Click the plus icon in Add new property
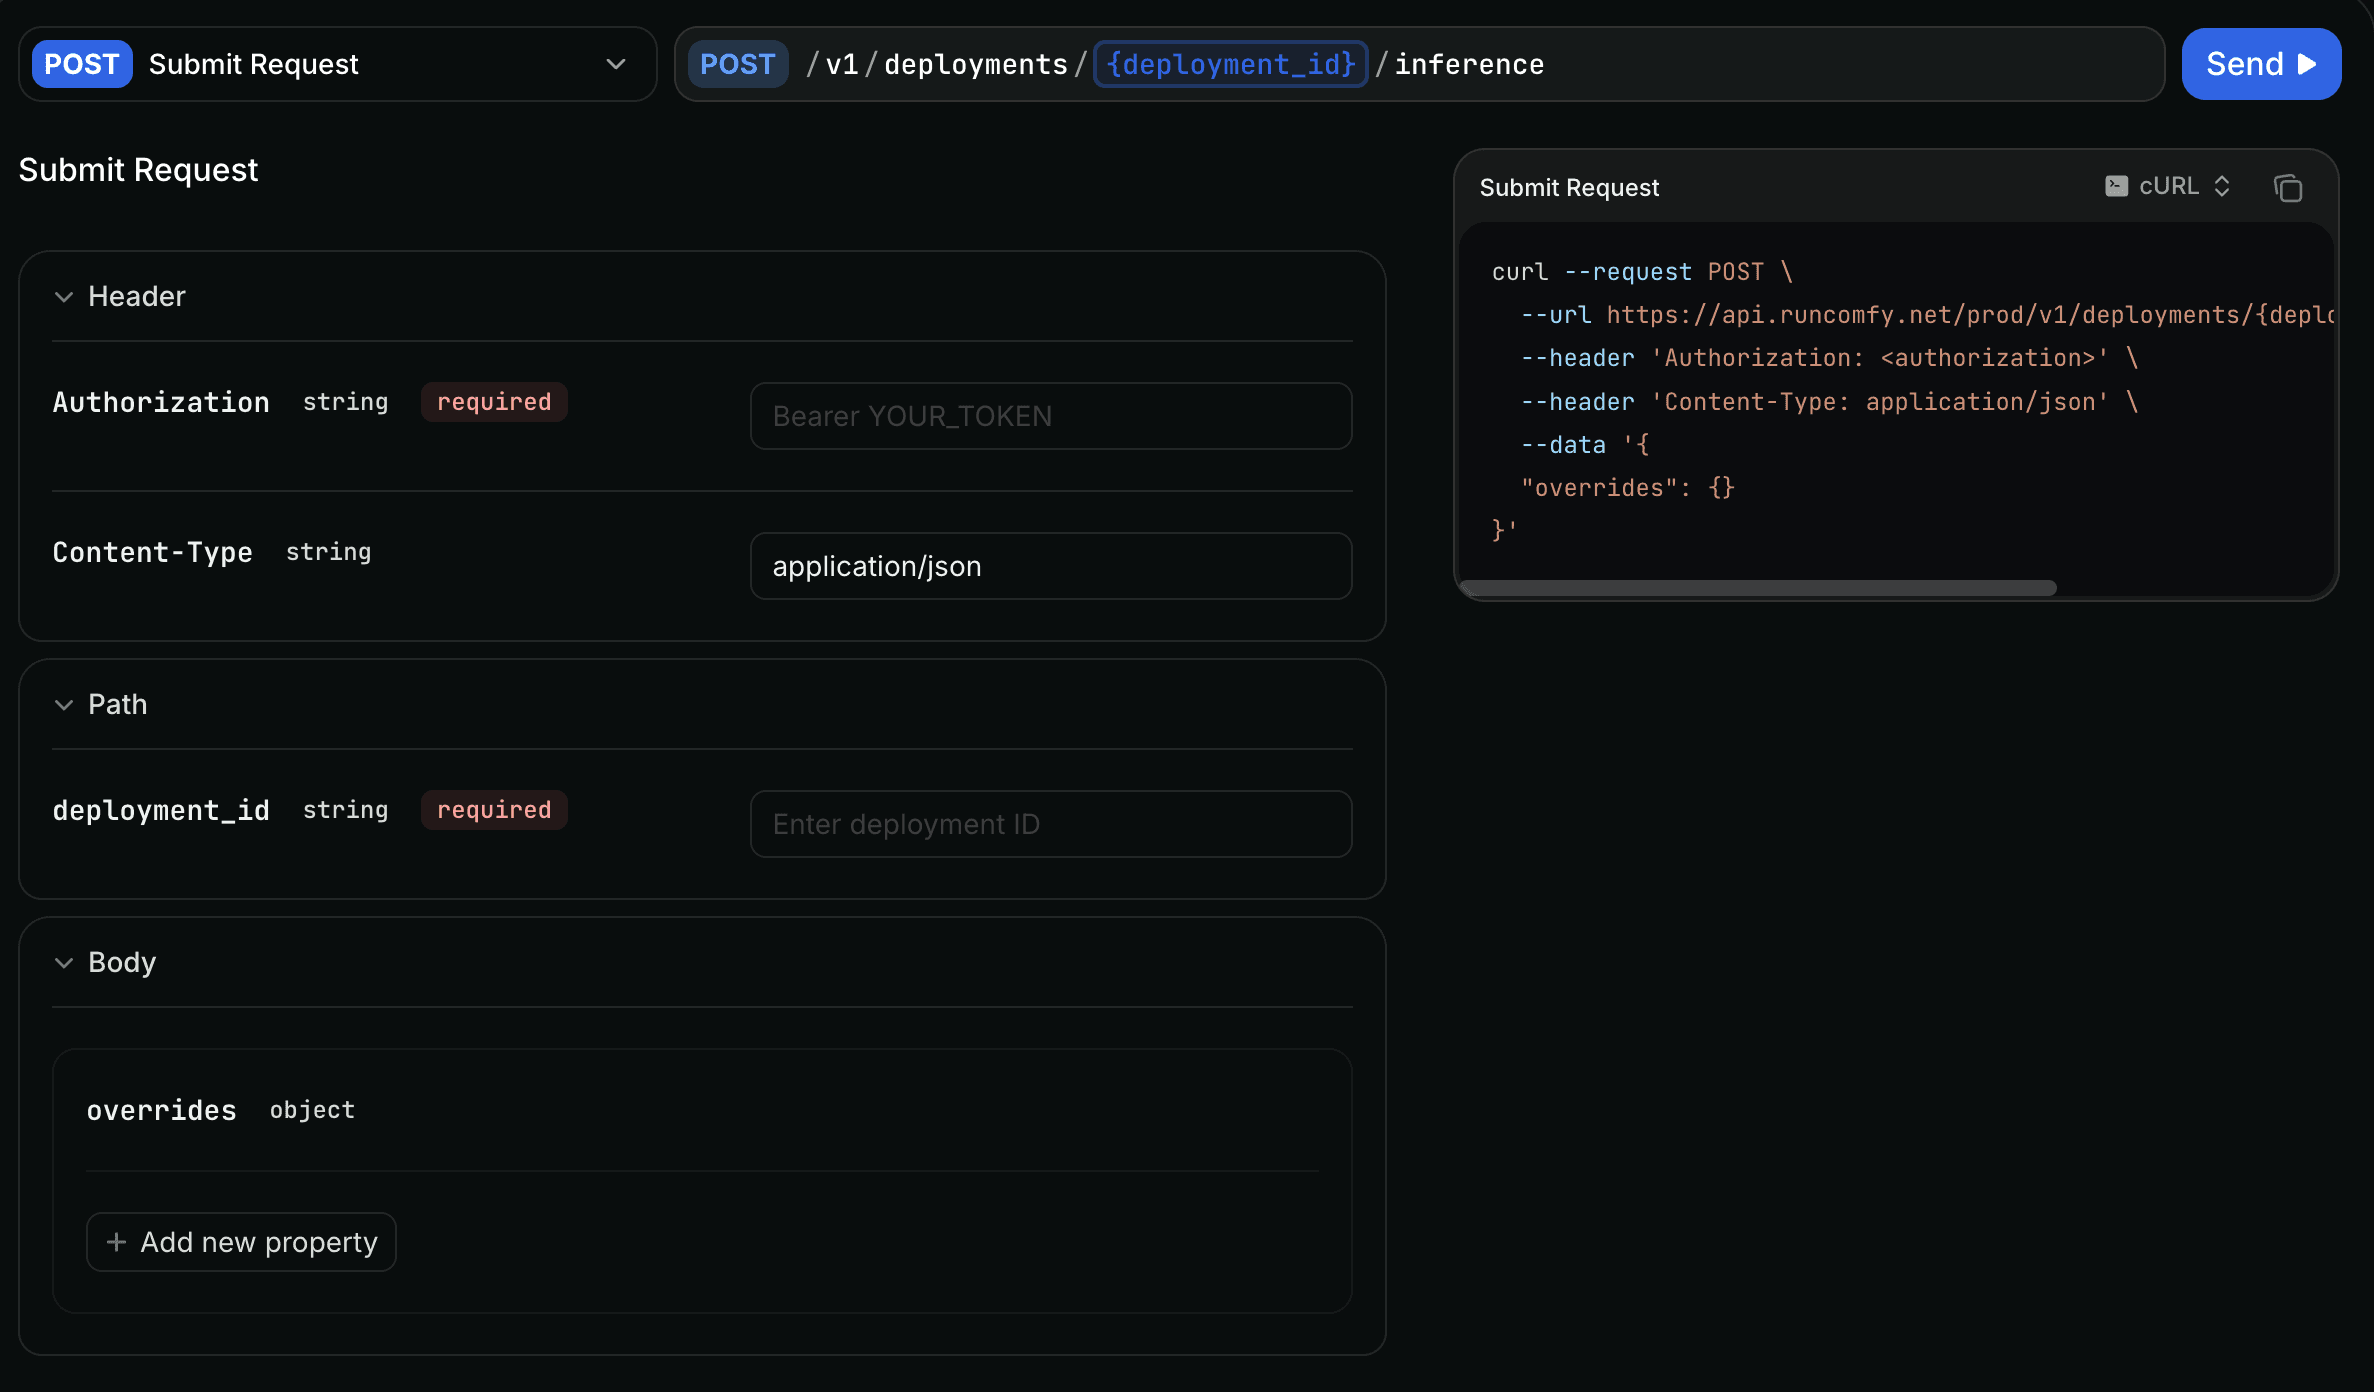The width and height of the screenshot is (2374, 1392). (x=117, y=1242)
